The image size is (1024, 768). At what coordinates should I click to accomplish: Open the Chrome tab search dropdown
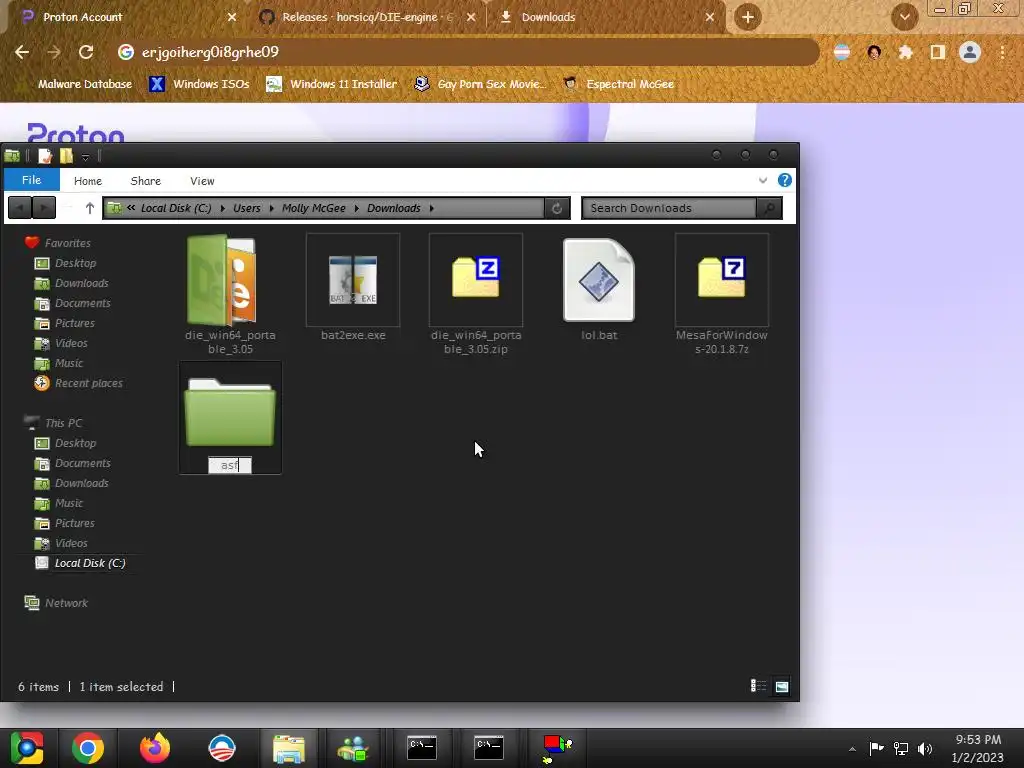coord(904,17)
